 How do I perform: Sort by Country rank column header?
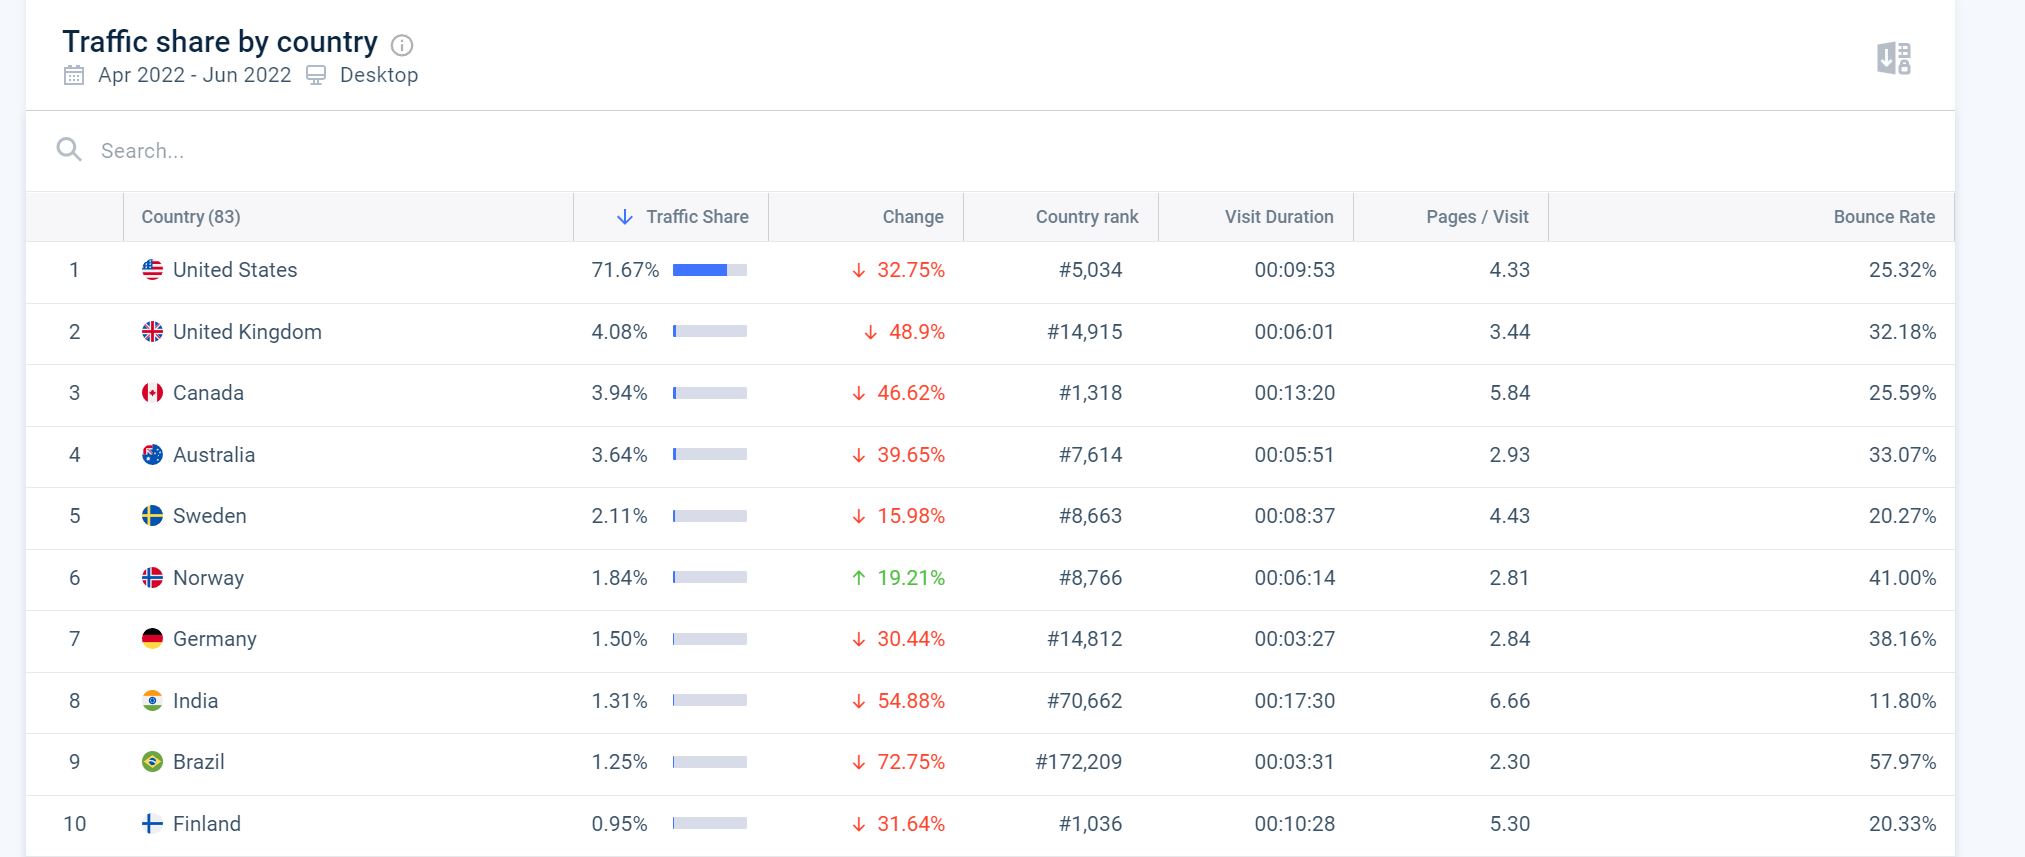coord(1061,217)
